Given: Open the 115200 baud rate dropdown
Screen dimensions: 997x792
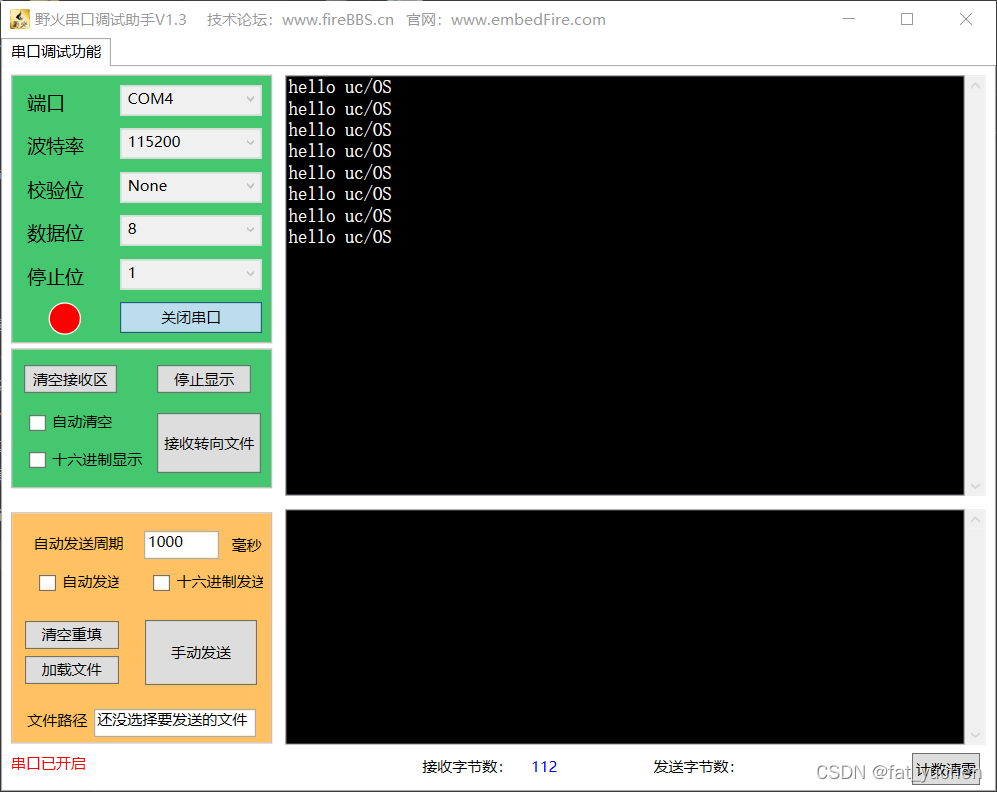Looking at the screenshot, I should (191, 142).
